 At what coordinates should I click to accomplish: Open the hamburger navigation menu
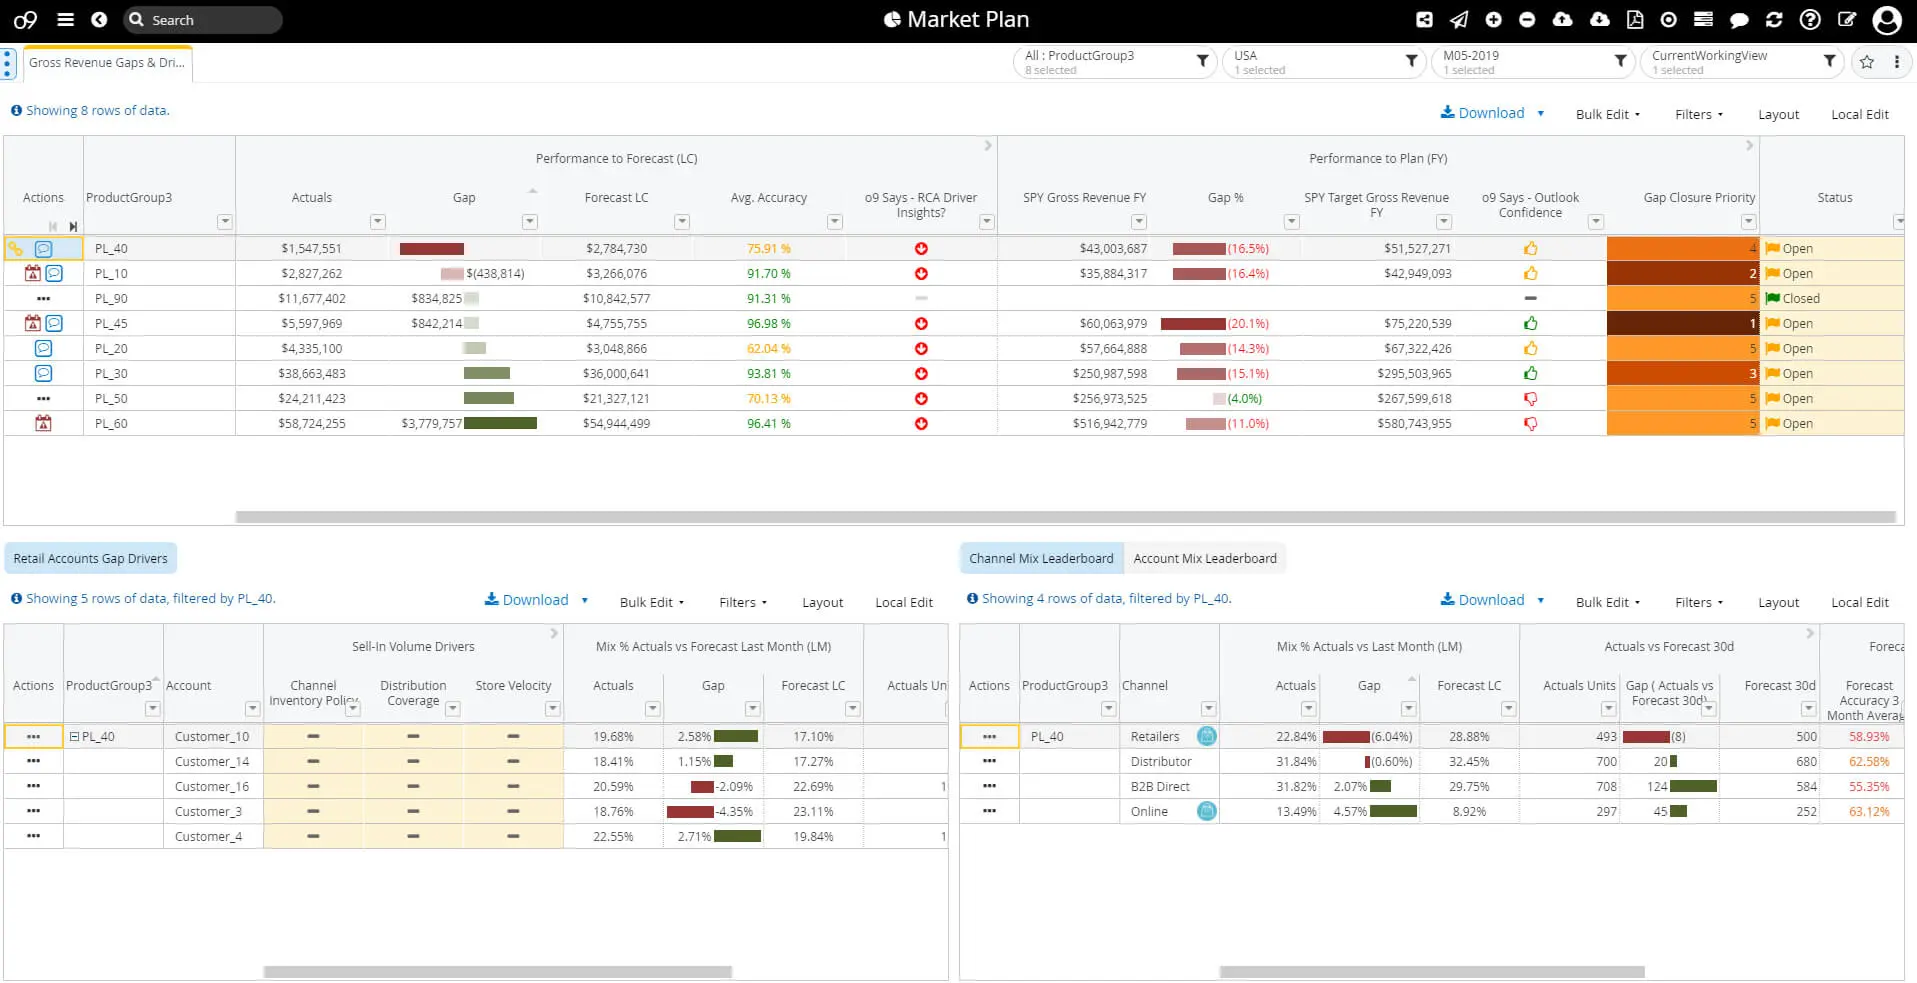coord(66,19)
